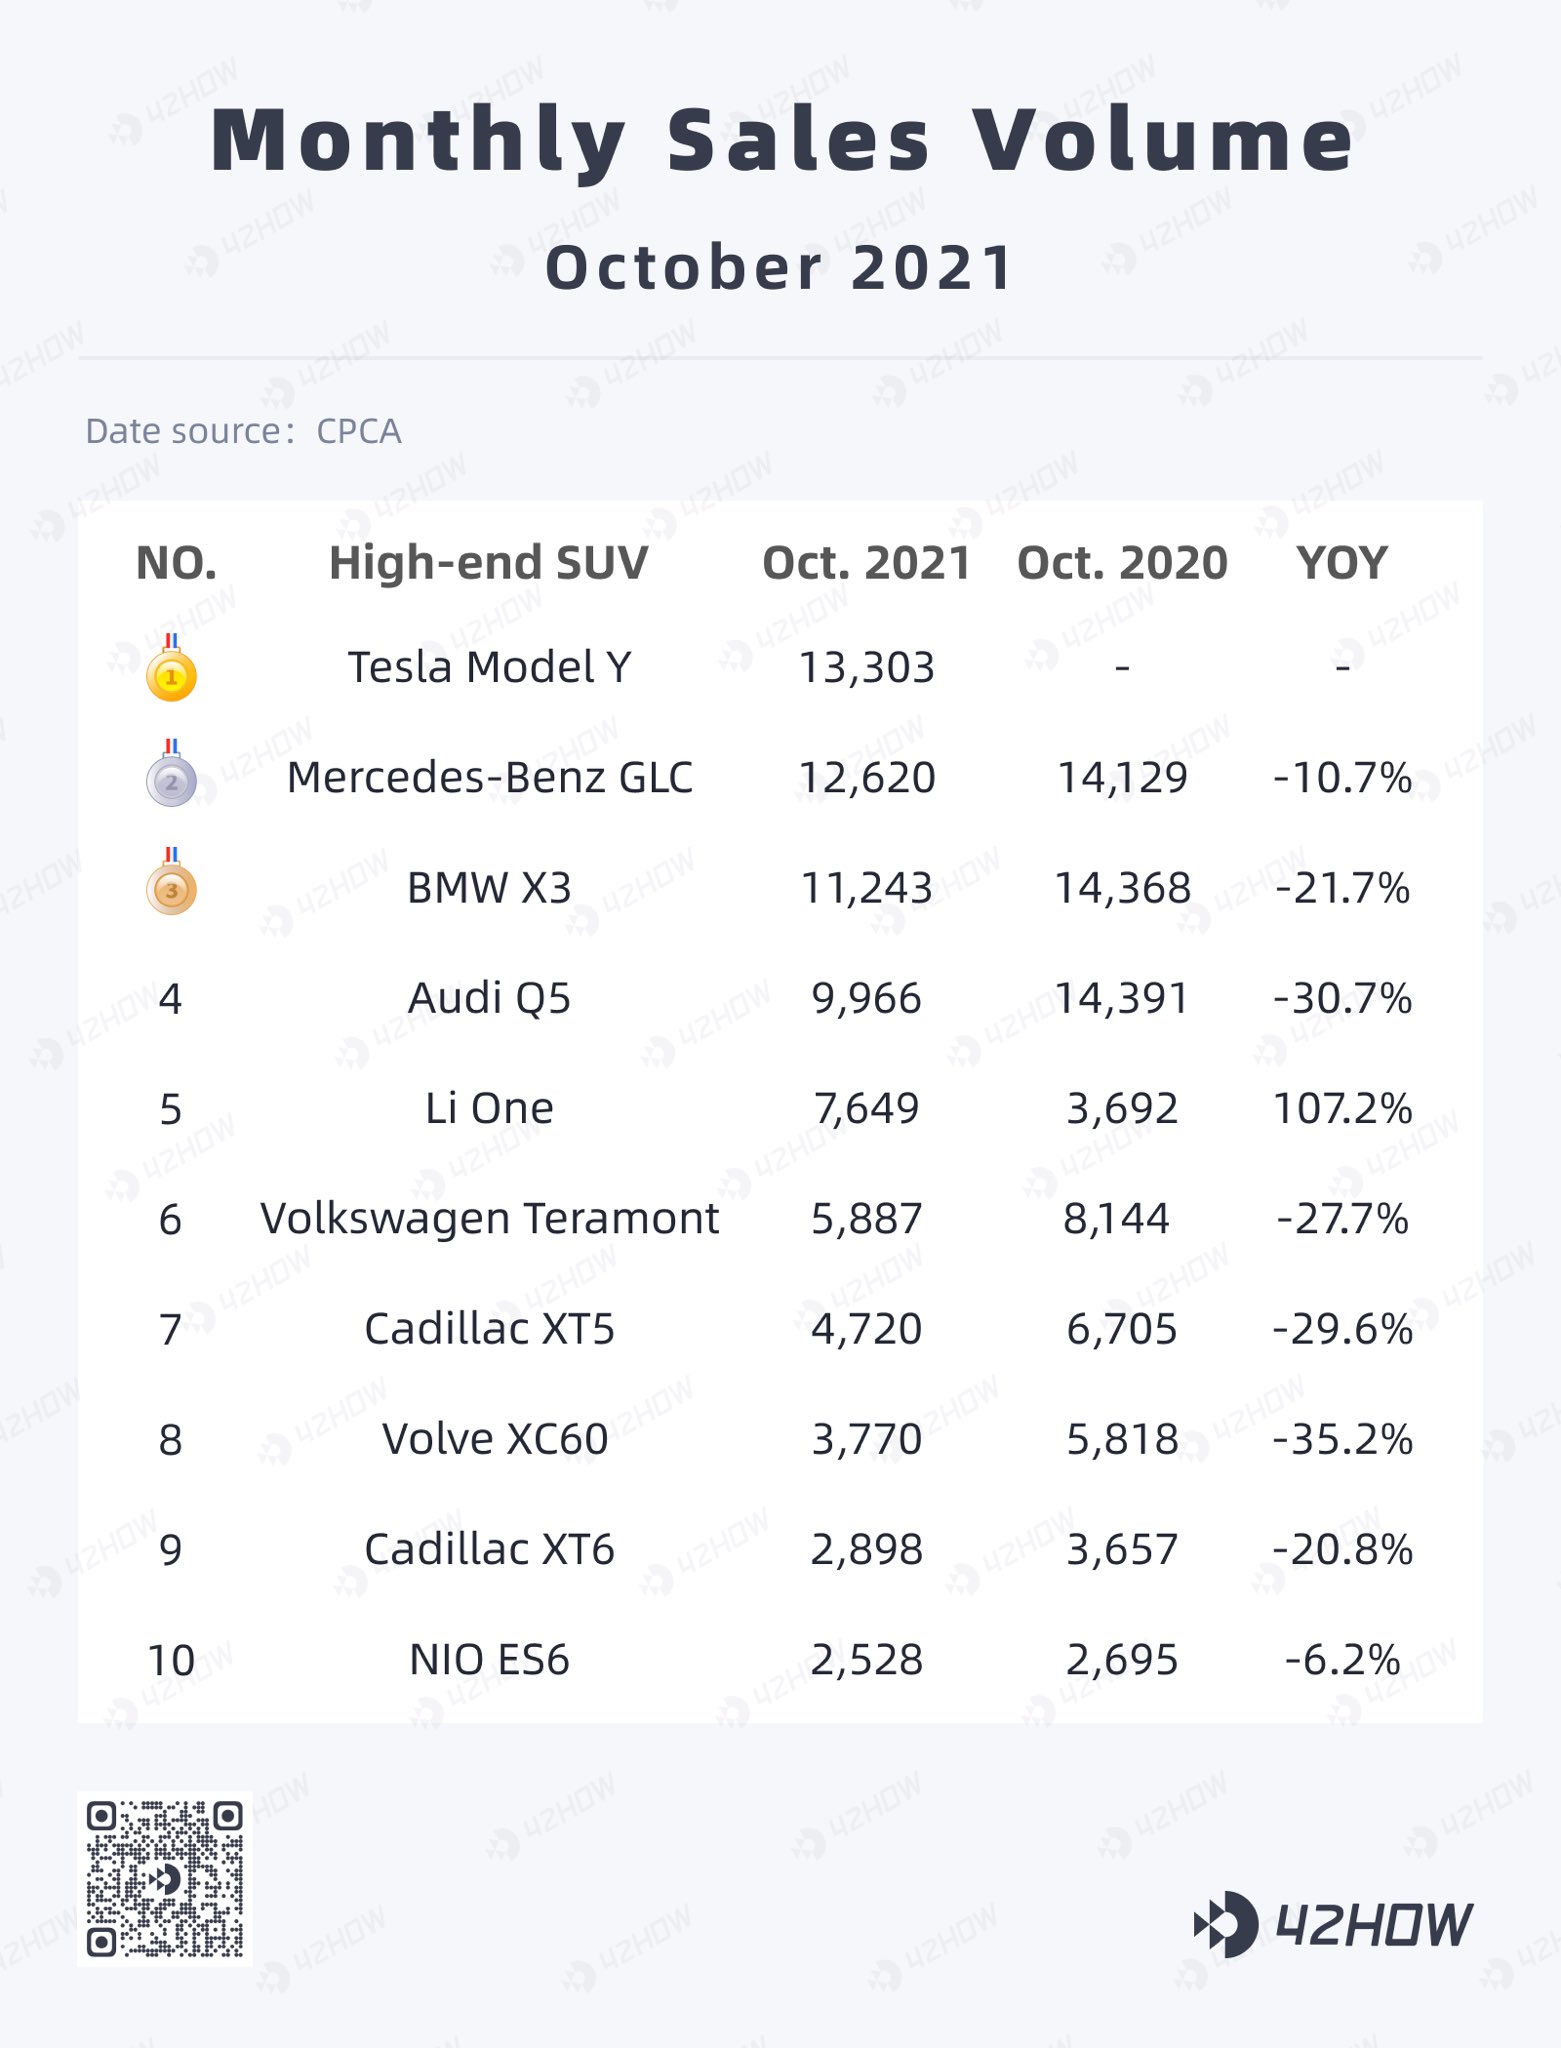Click the YOY column header

1342,563
